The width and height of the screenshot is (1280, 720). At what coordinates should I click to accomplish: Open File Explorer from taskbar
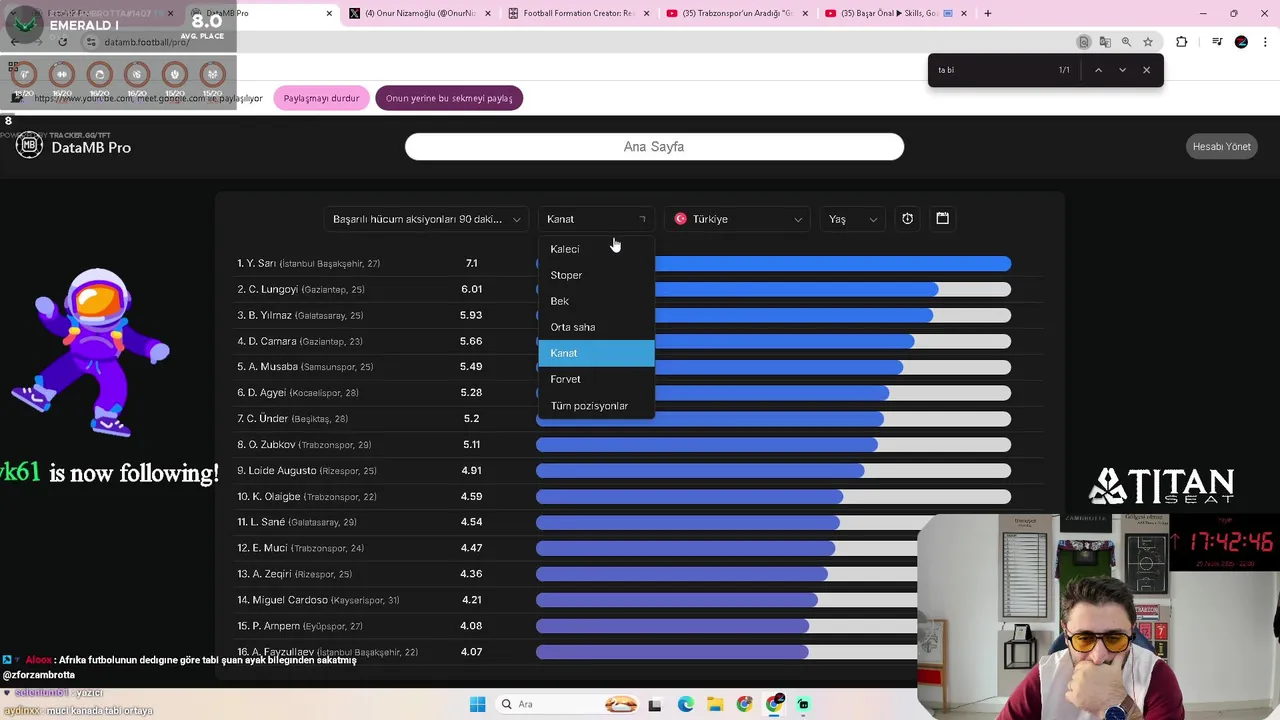715,704
